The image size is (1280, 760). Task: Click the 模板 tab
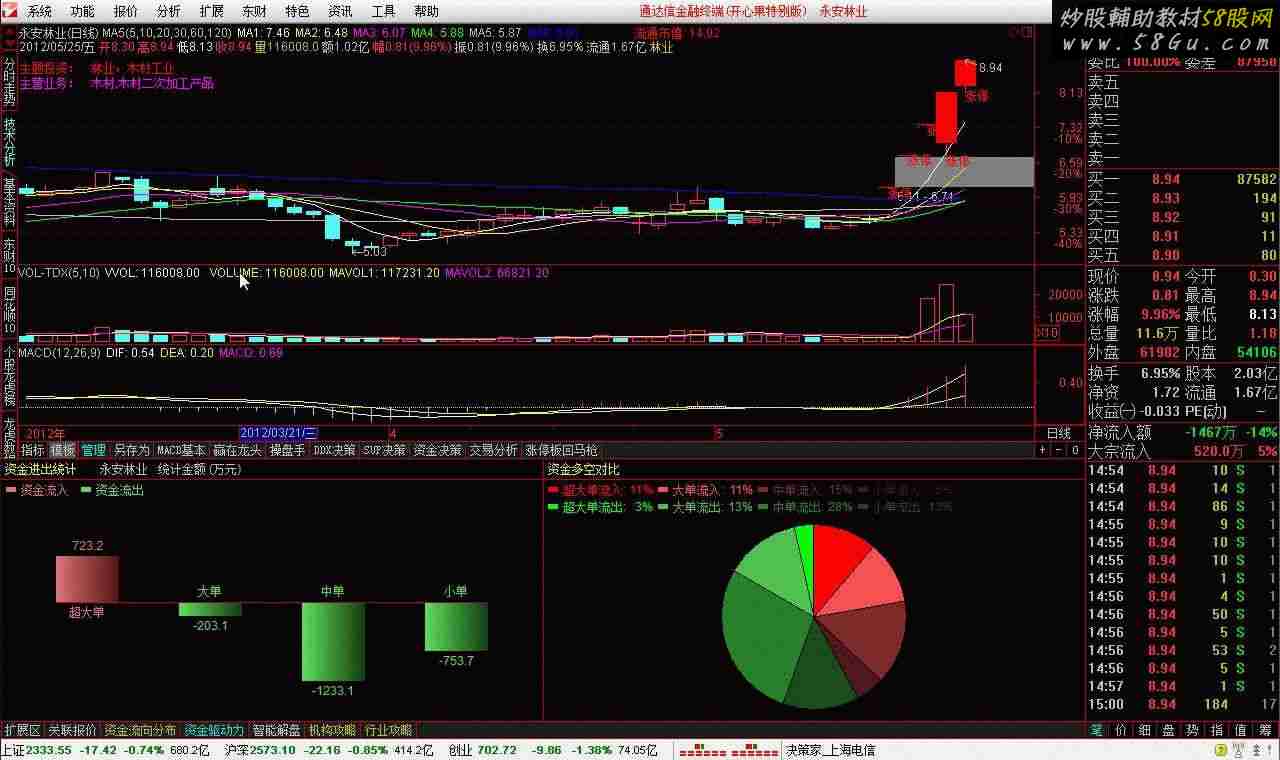pos(63,450)
